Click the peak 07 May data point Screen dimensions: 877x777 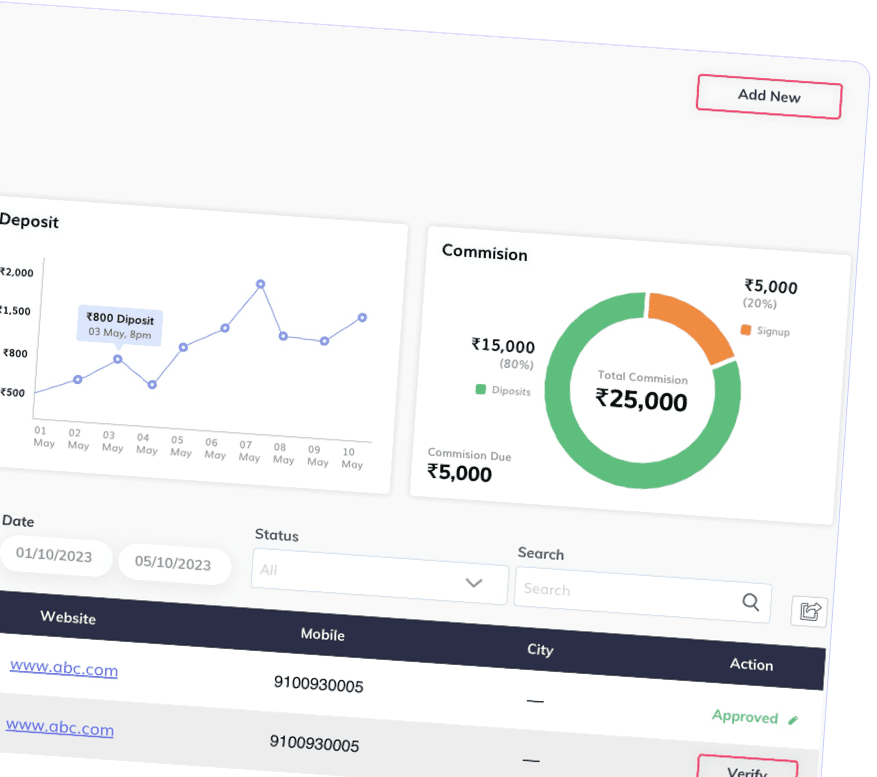point(261,284)
